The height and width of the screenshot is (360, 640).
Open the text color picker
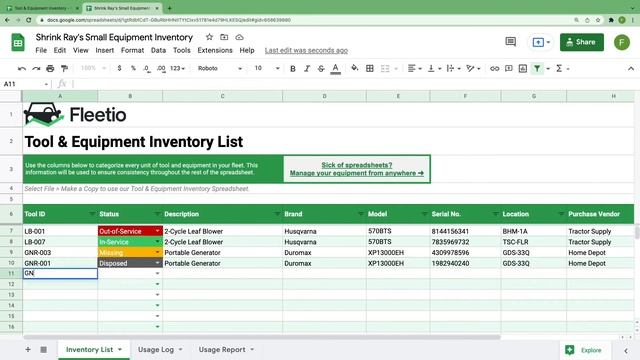(336, 69)
